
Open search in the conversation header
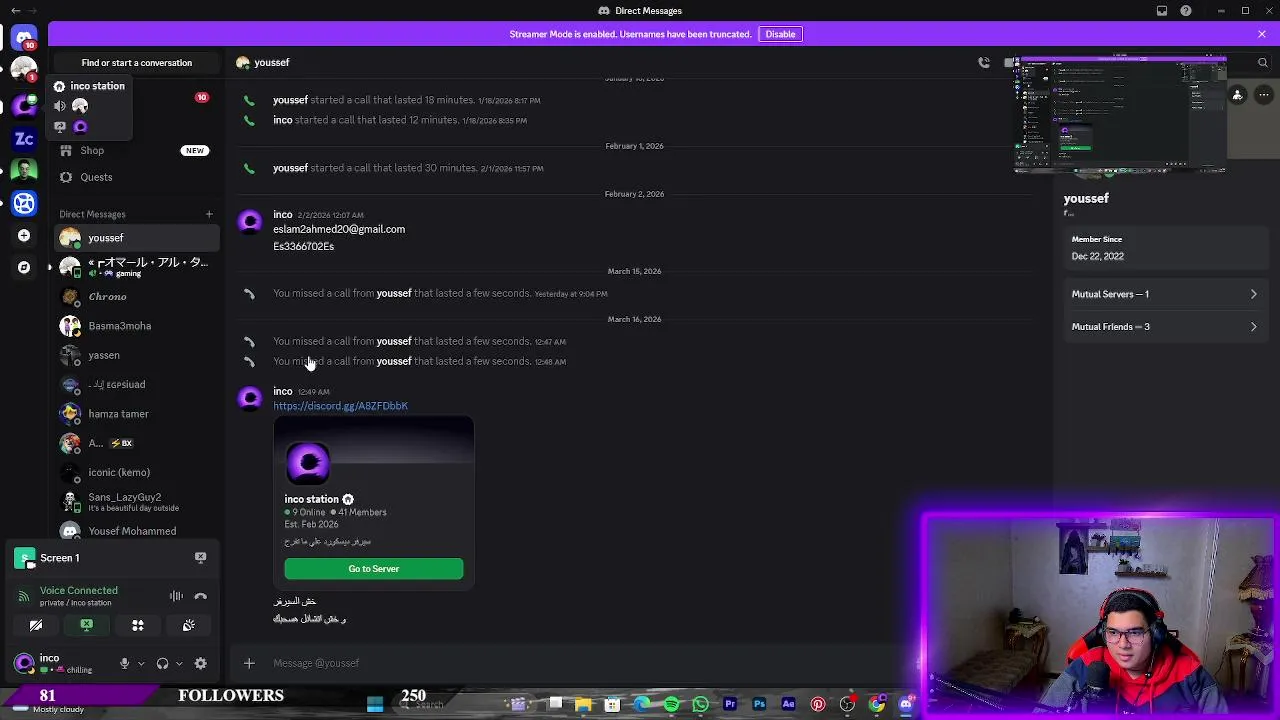[1262, 62]
